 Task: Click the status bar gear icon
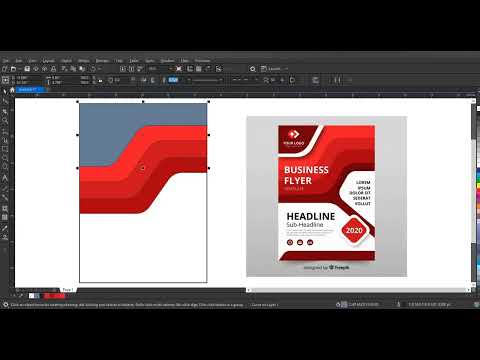coord(5,304)
